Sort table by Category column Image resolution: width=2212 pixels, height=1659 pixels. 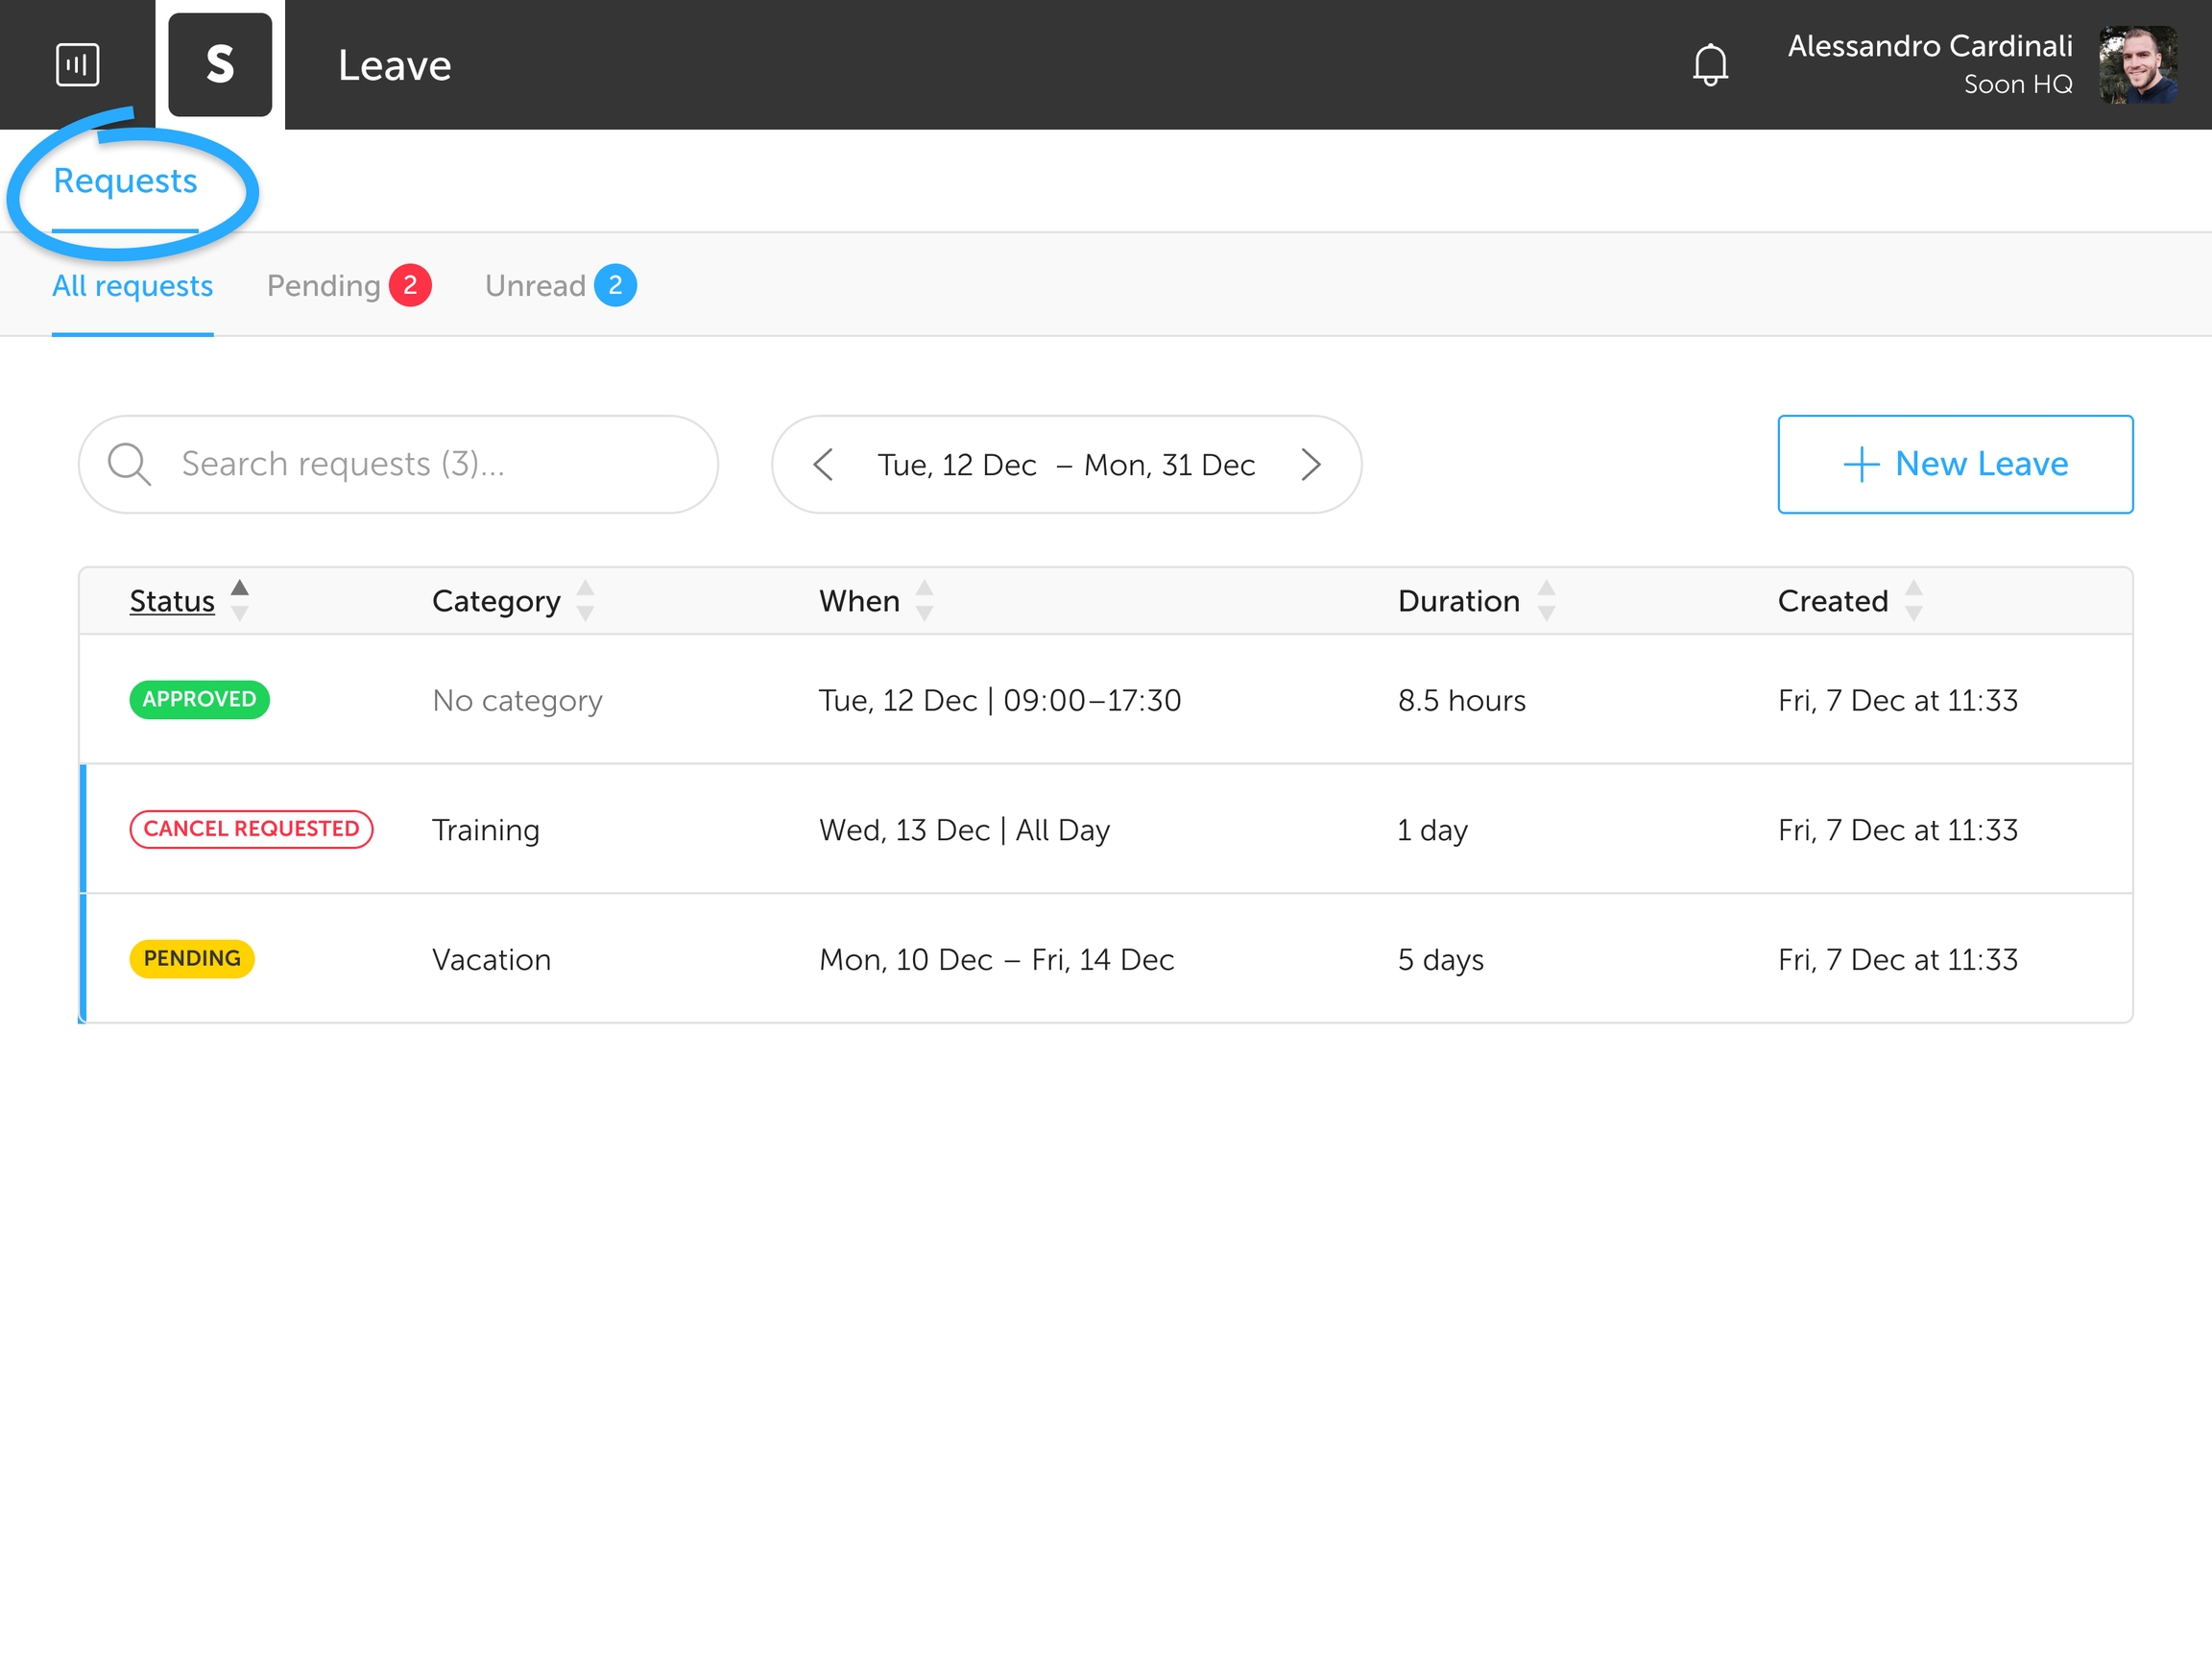point(496,601)
